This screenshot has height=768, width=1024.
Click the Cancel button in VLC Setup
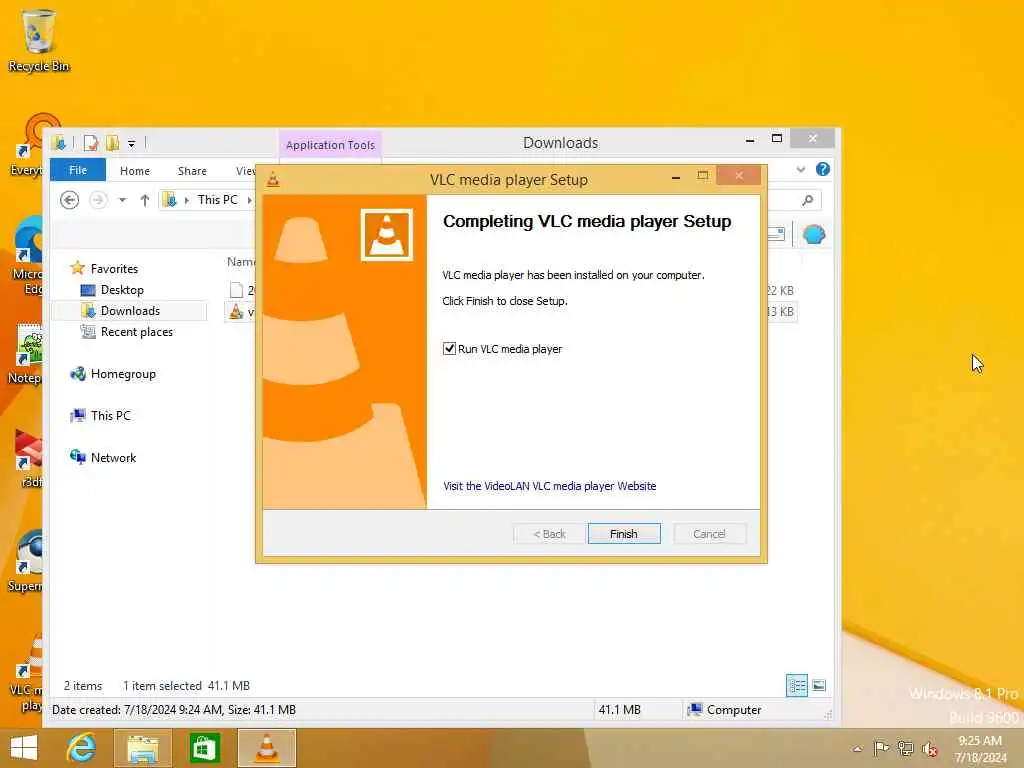pos(709,534)
